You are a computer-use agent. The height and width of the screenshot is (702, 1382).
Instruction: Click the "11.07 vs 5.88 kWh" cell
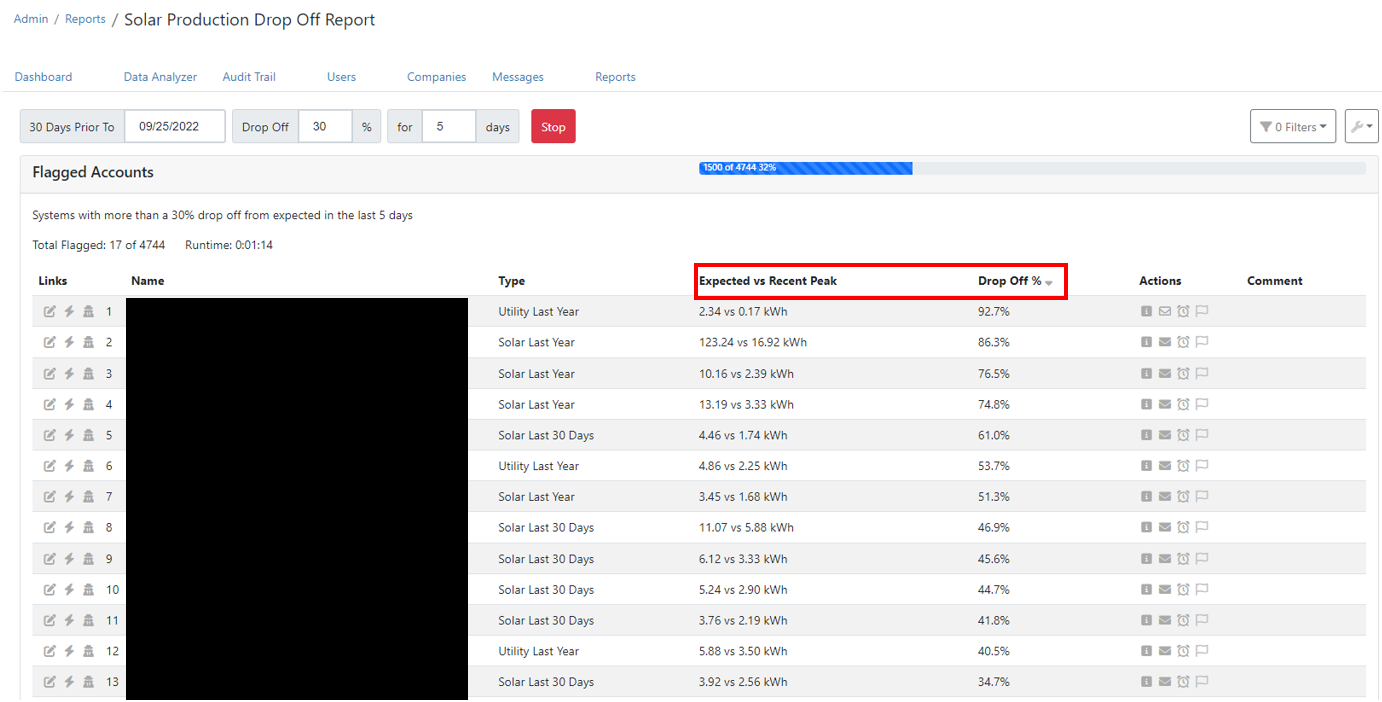click(x=746, y=528)
